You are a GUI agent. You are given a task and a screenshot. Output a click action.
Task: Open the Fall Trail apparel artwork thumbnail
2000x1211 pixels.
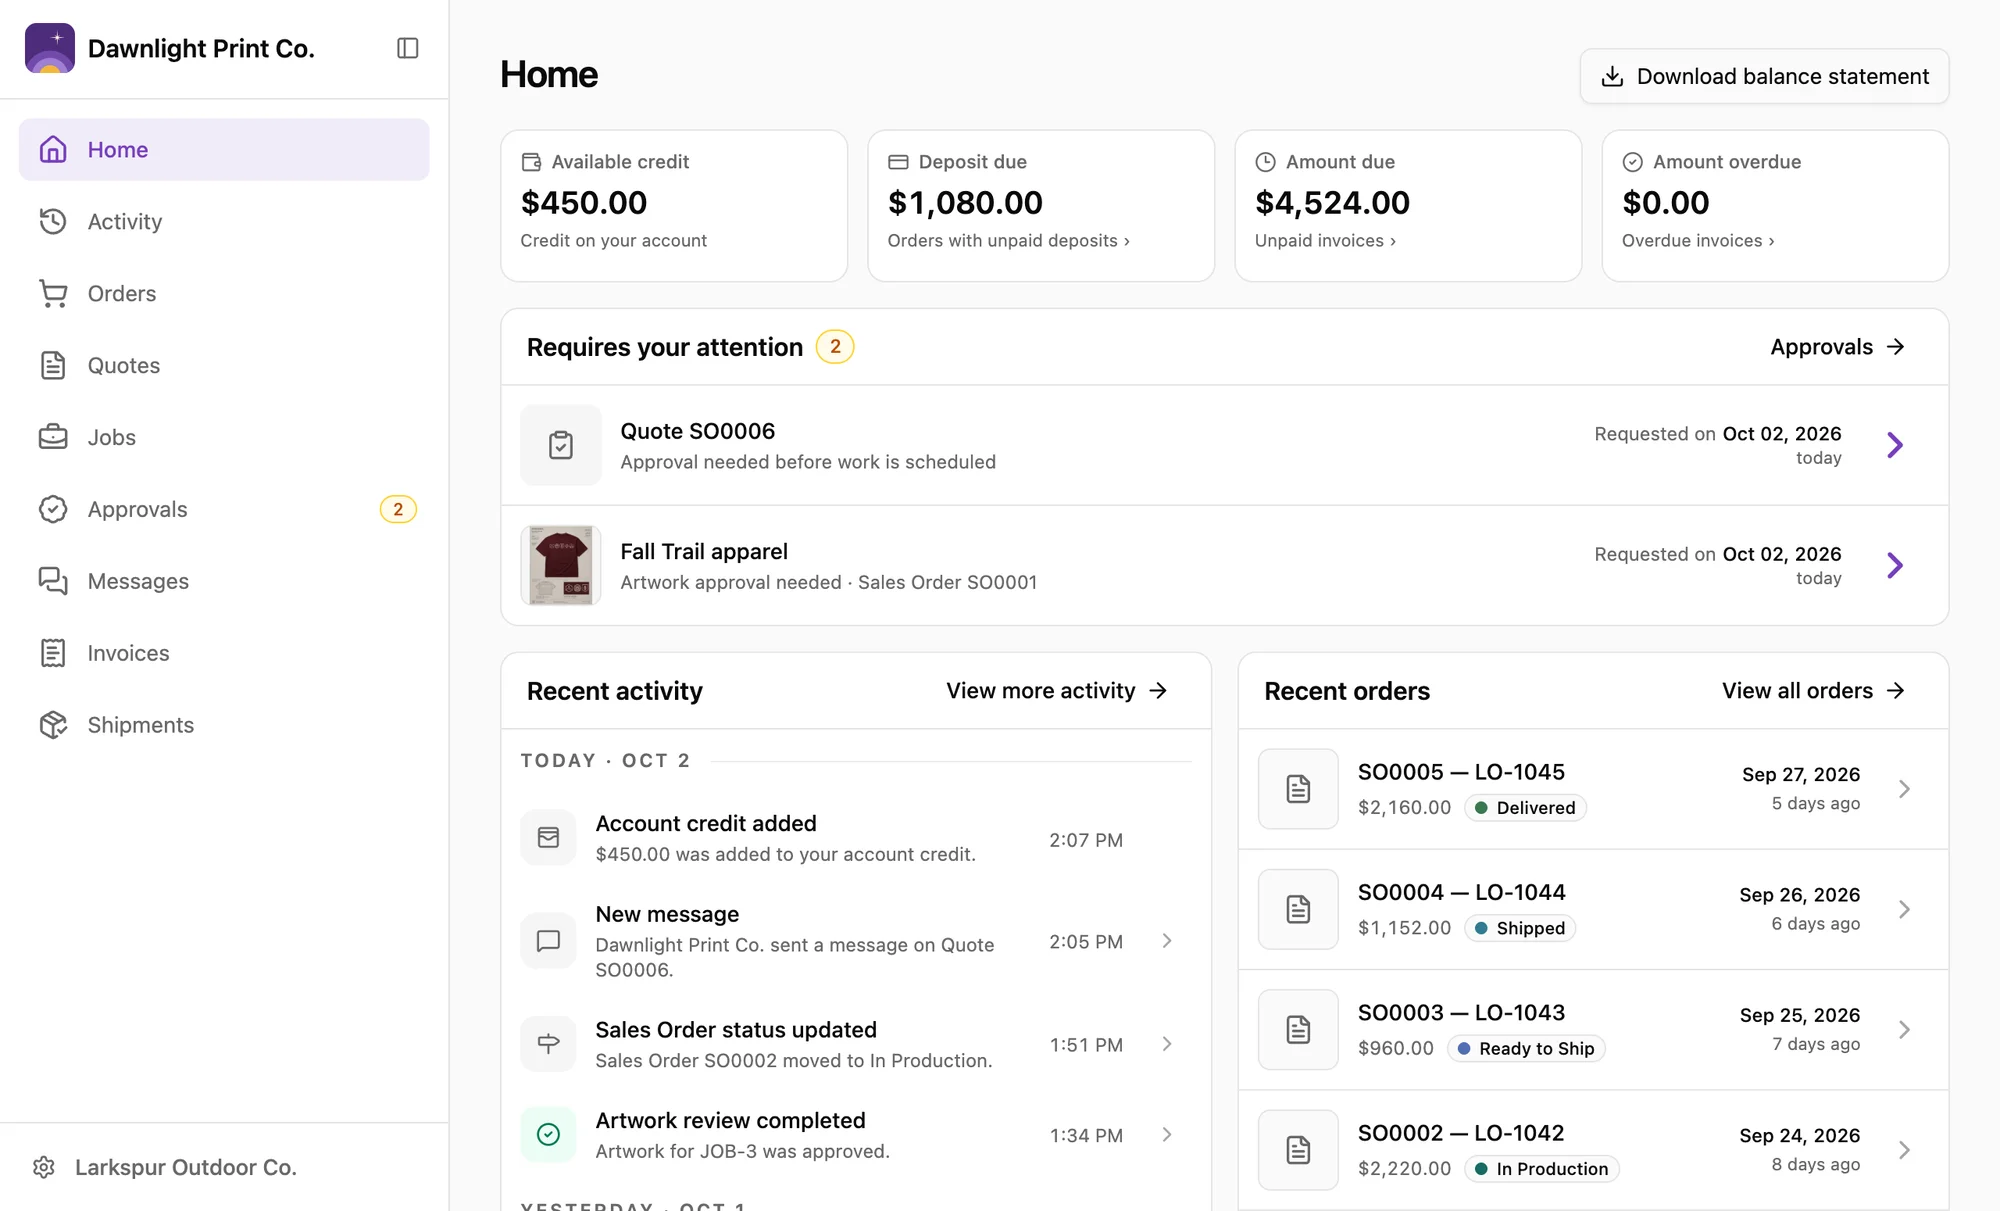pos(561,565)
